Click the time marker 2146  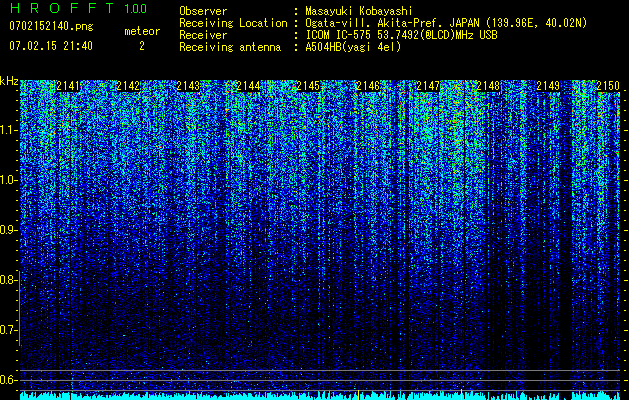coord(368,86)
